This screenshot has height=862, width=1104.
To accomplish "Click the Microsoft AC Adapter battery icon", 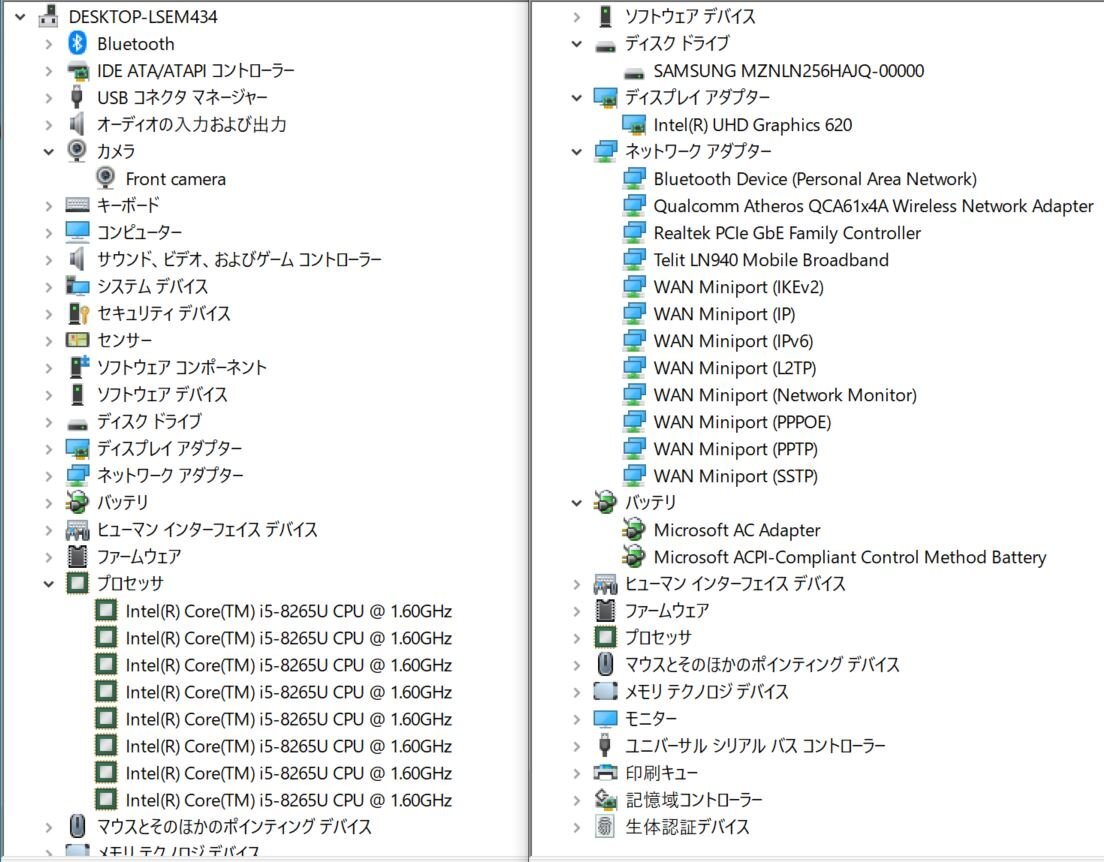I will point(634,530).
